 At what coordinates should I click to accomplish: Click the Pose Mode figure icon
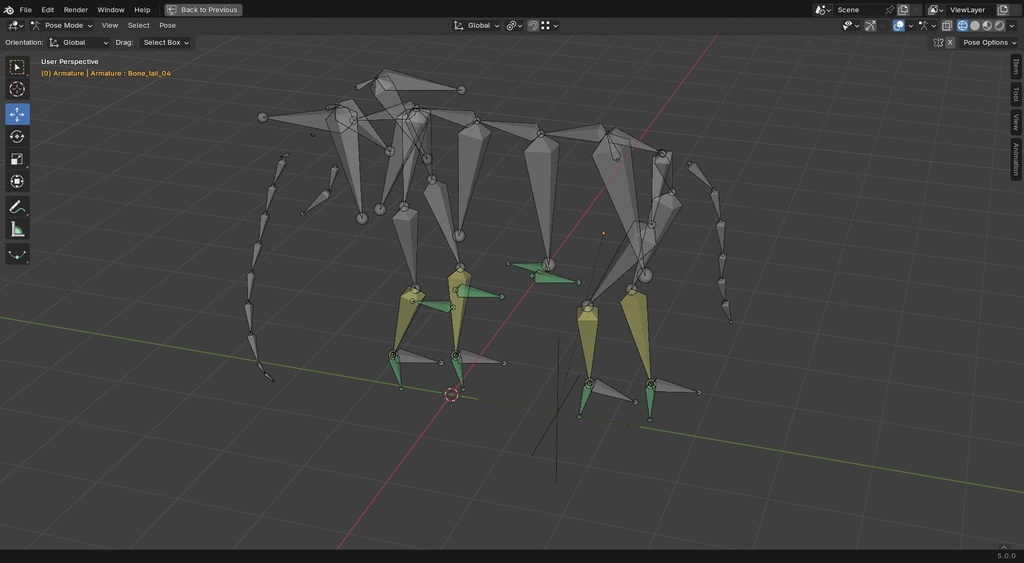[35, 25]
